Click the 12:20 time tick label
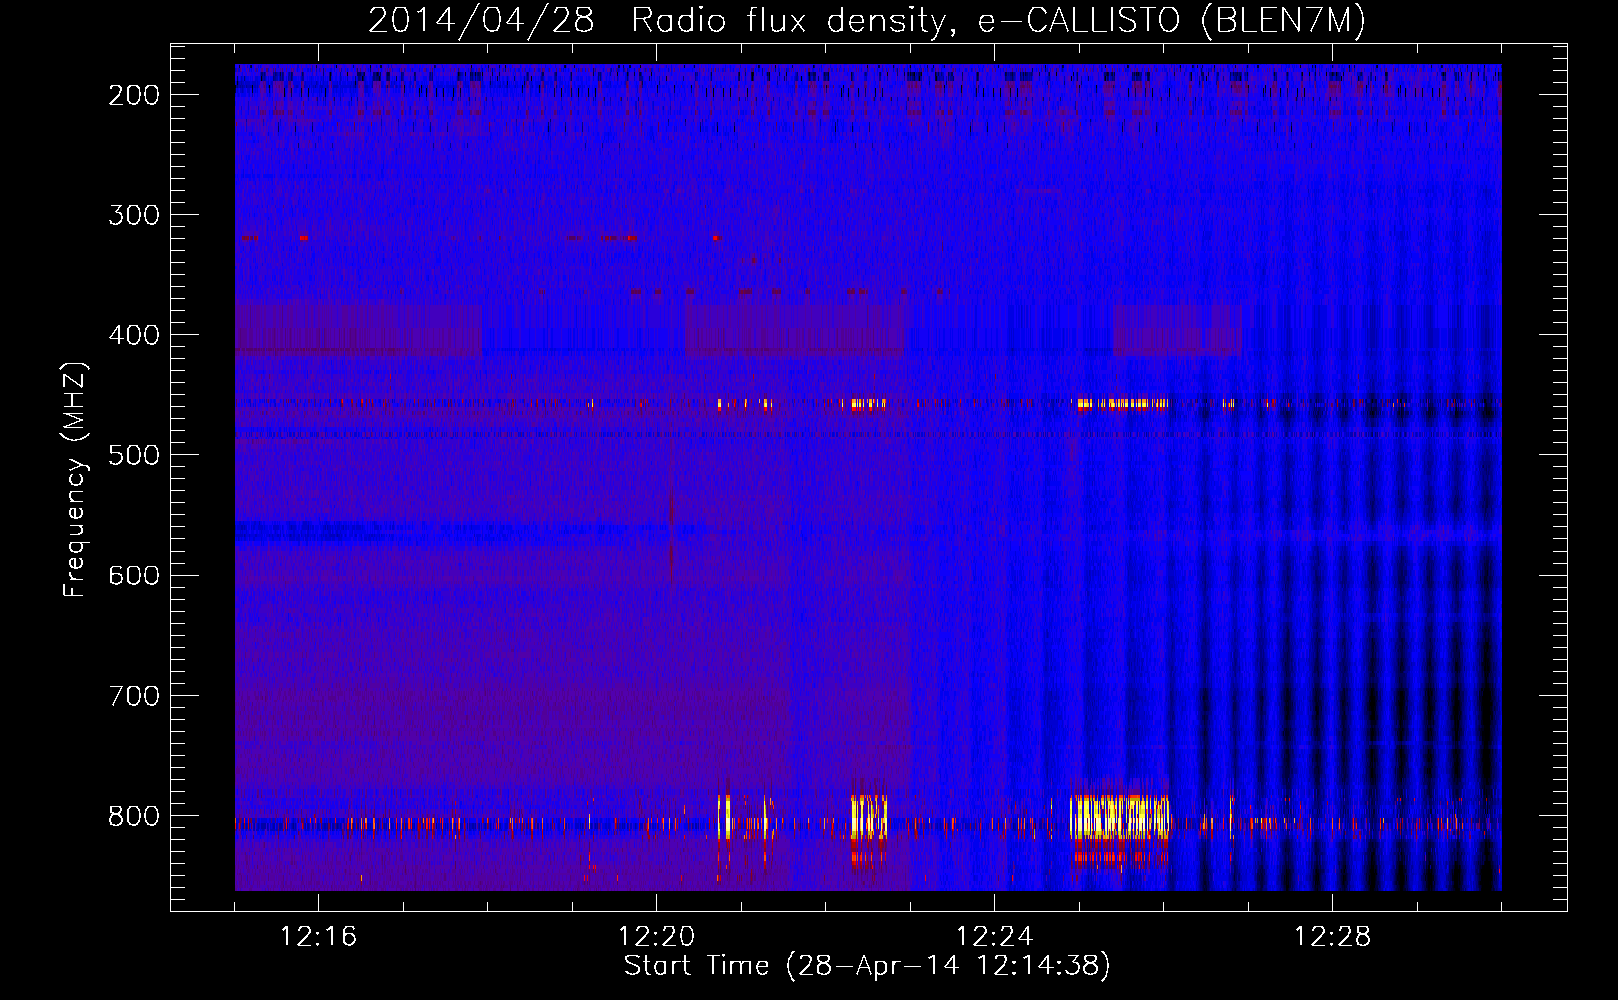The height and width of the screenshot is (1000, 1618). pos(656,937)
